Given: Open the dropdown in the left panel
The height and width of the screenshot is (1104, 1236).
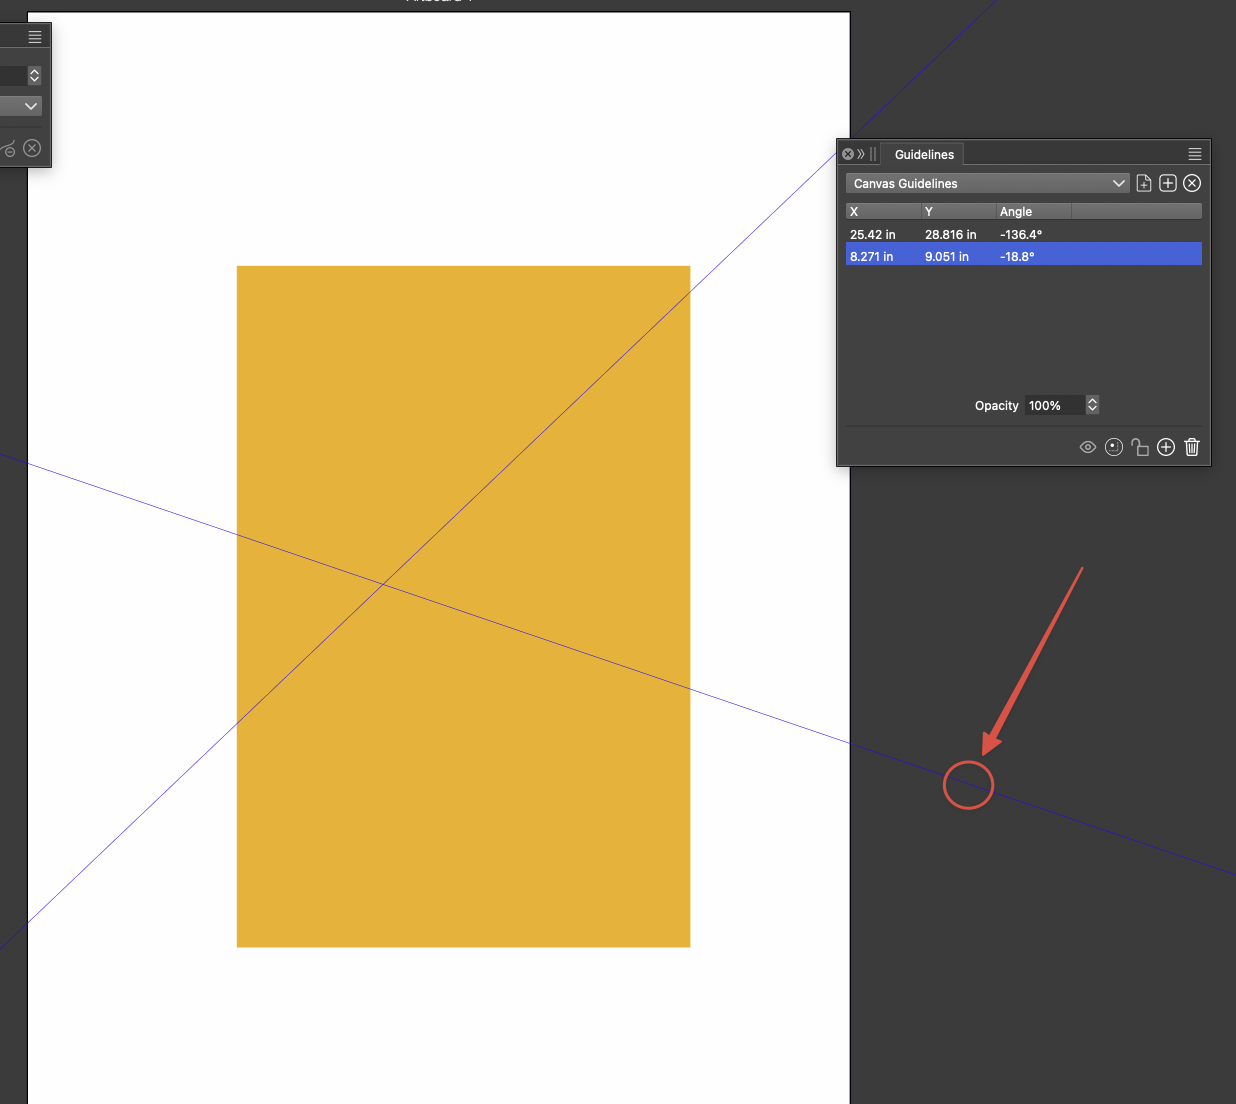Looking at the screenshot, I should point(22,106).
